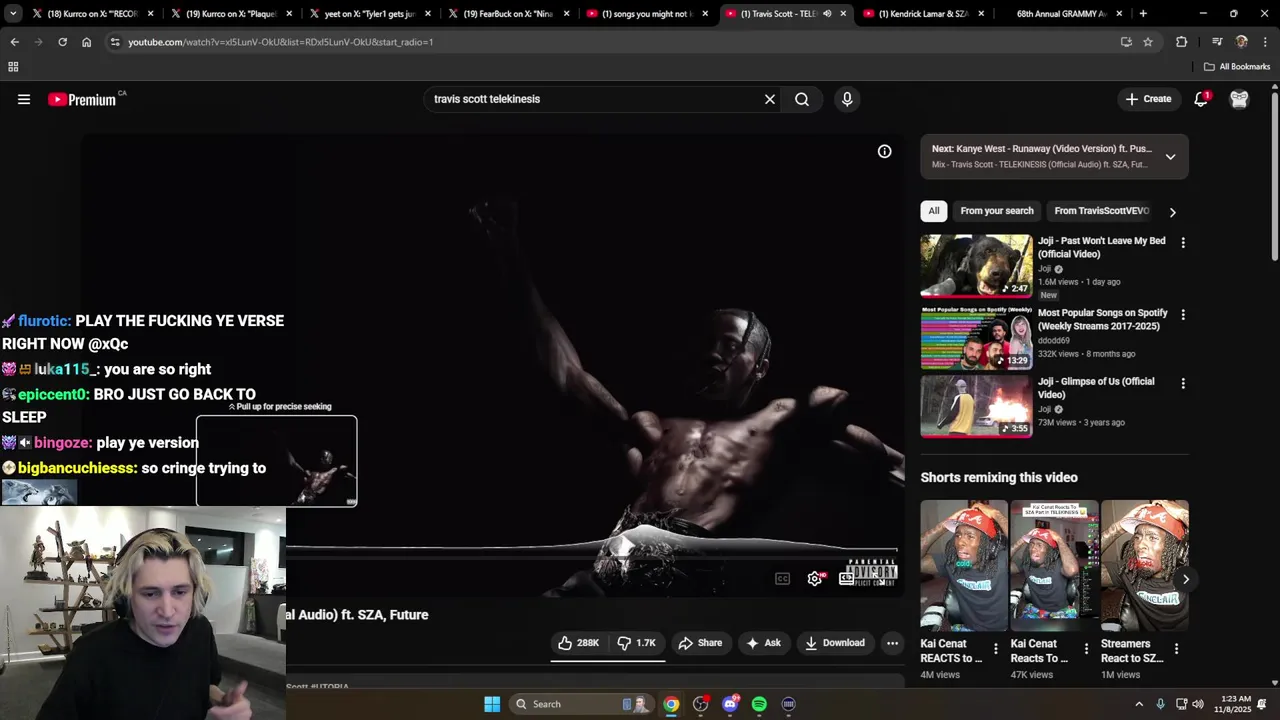The image size is (1280, 720).
Task: Clear the search text with the X
Action: coord(770,99)
